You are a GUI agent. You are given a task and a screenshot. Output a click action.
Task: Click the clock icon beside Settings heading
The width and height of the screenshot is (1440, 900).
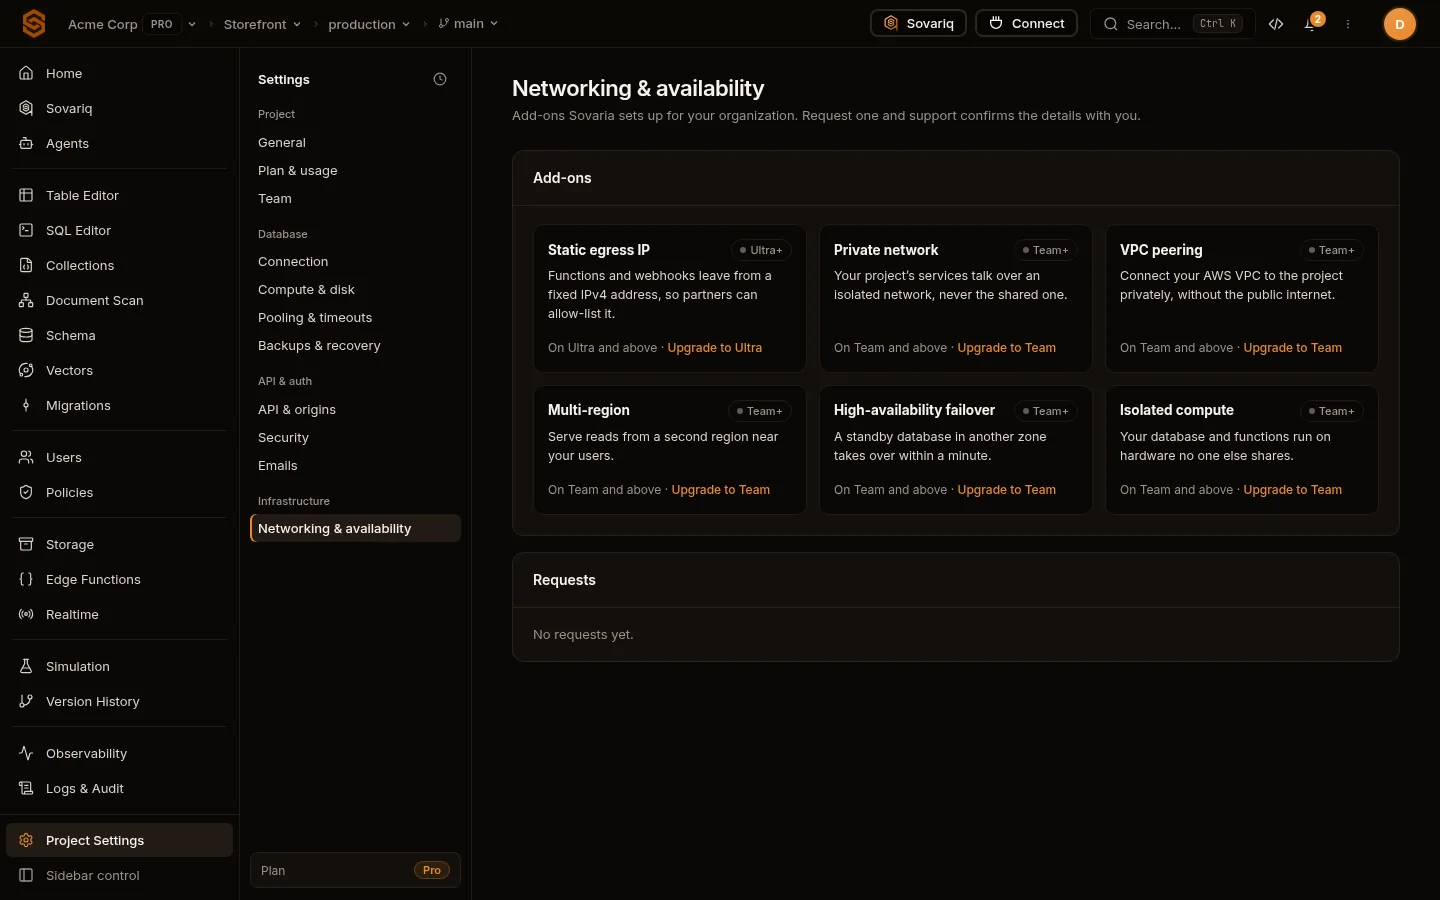(440, 79)
